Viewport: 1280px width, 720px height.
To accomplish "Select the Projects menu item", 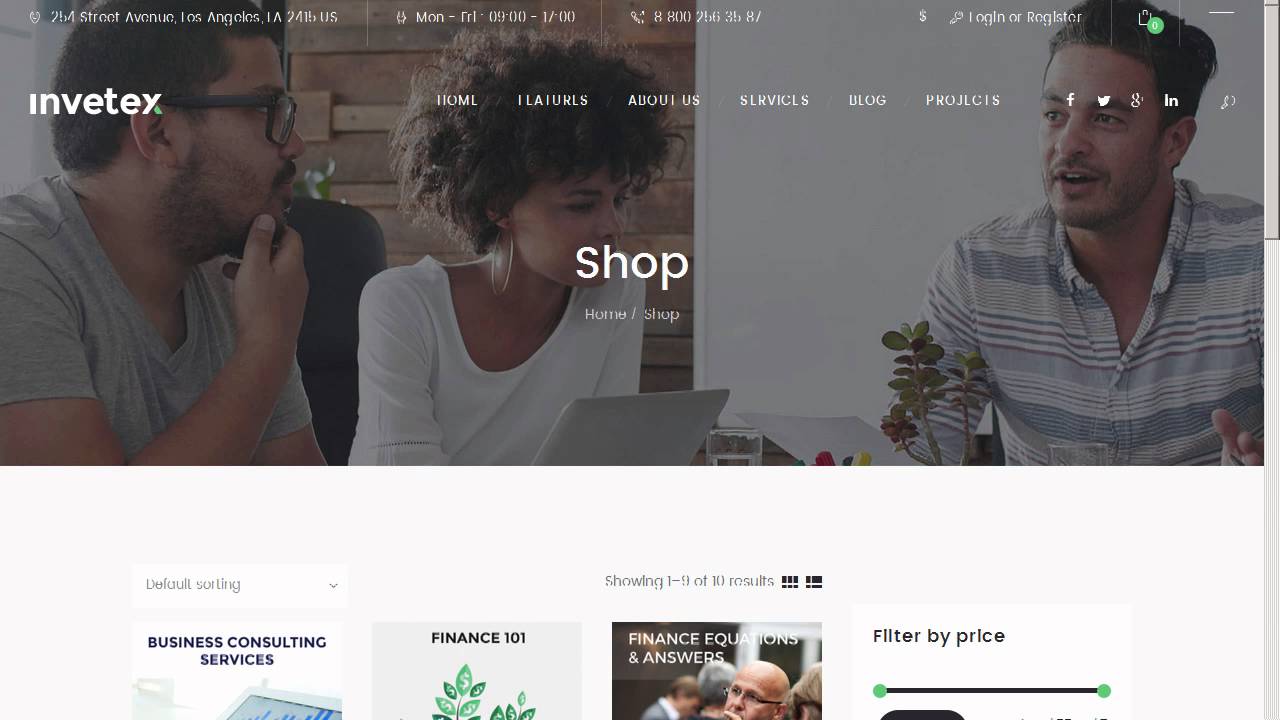I will tap(963, 100).
